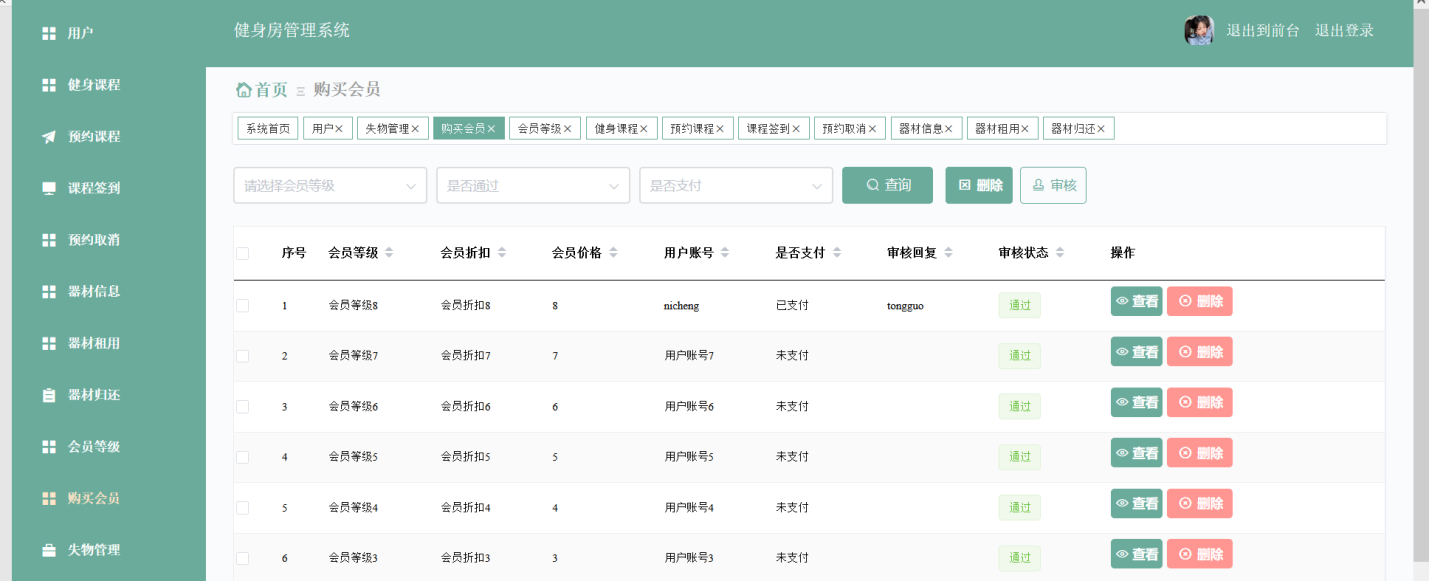Sort by 是否支付 column arrows

pyautogui.click(x=837, y=253)
